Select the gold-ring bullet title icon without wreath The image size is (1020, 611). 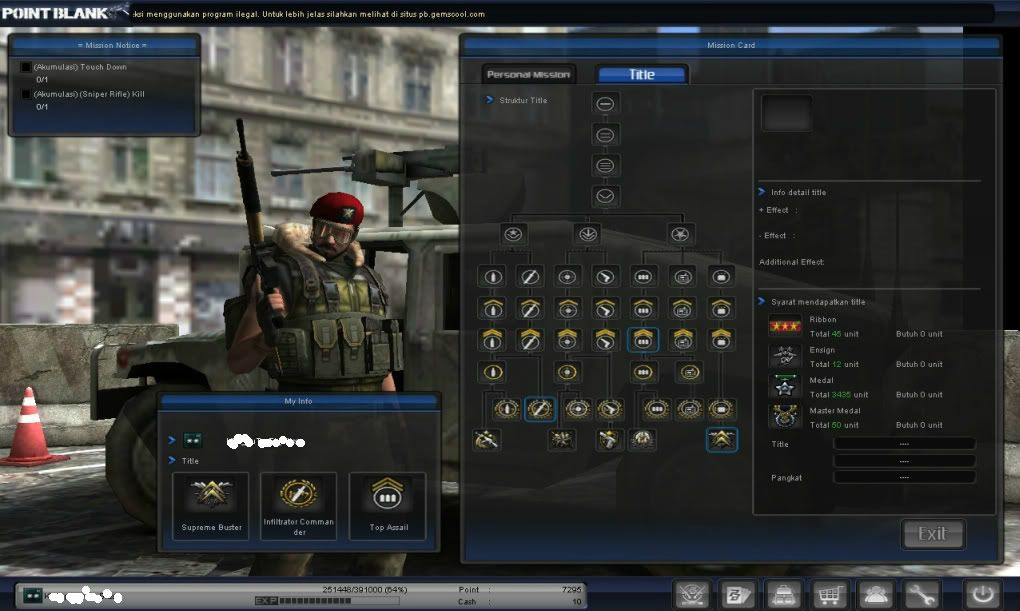(x=492, y=372)
